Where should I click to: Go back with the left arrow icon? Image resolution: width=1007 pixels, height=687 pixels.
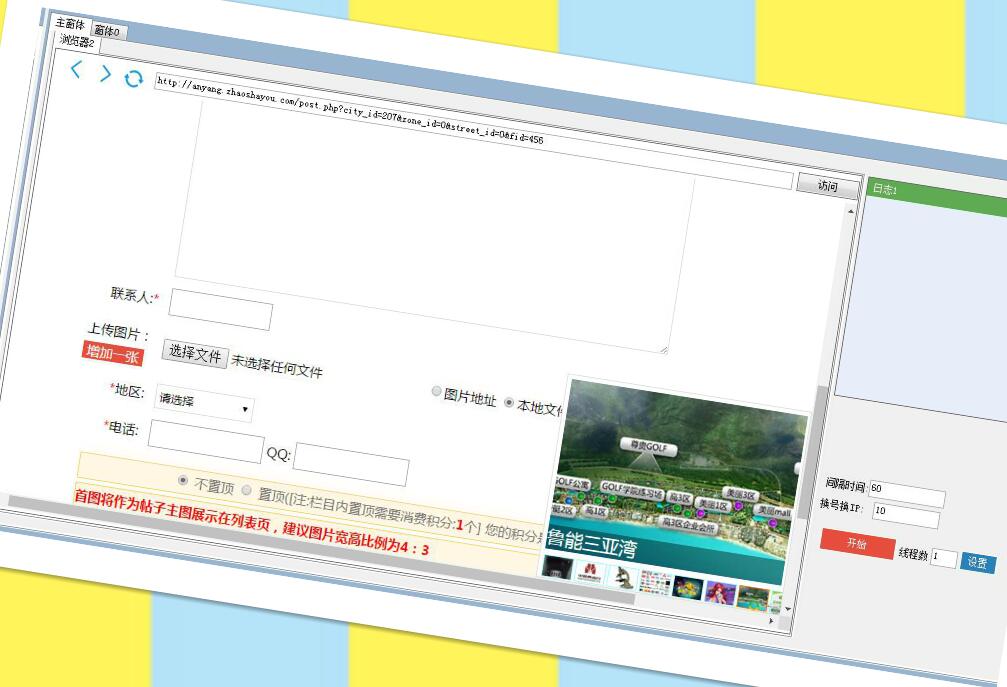click(76, 69)
